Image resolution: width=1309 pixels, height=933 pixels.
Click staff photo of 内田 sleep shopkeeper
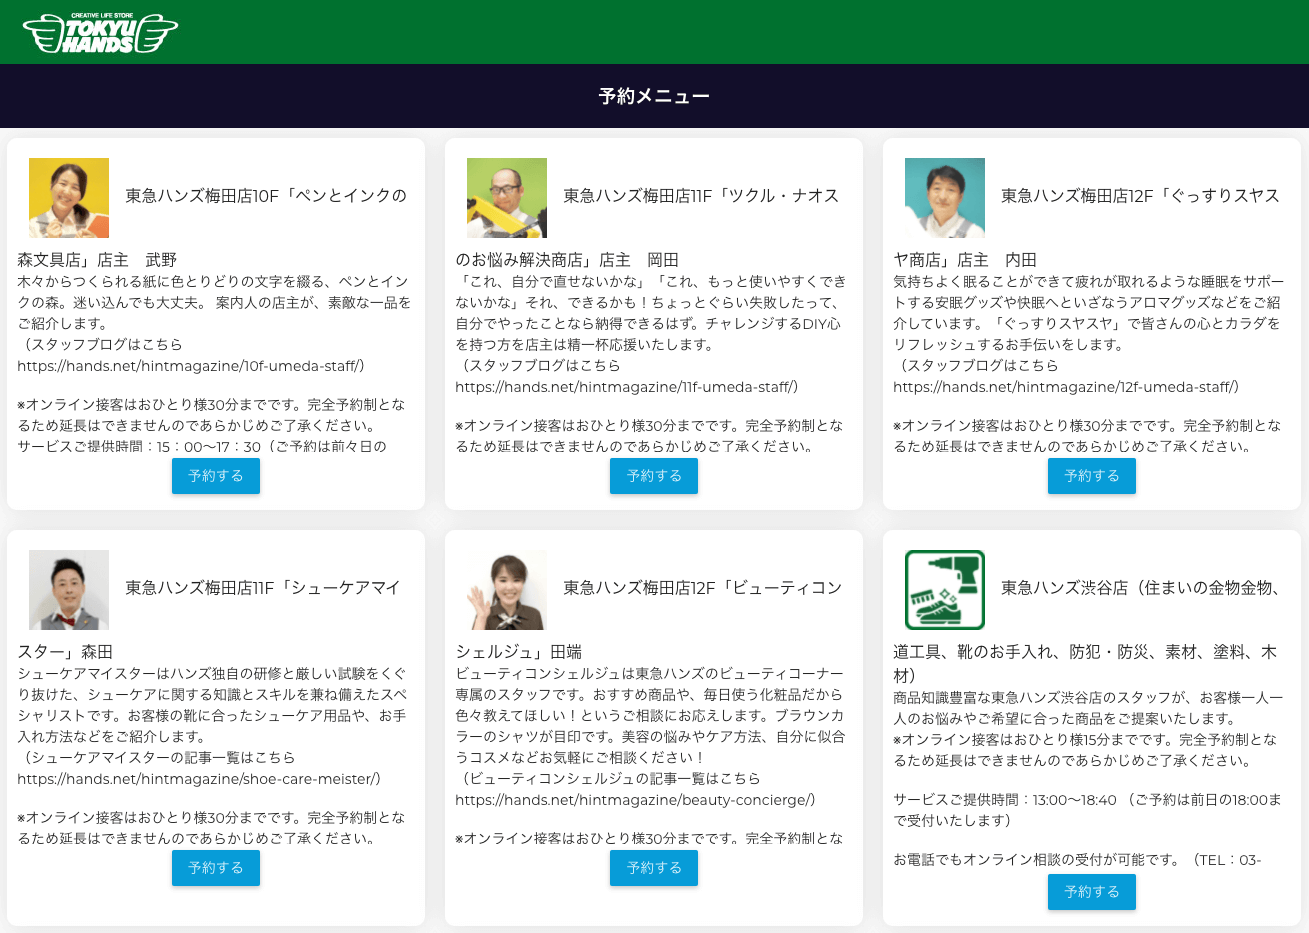(945, 198)
